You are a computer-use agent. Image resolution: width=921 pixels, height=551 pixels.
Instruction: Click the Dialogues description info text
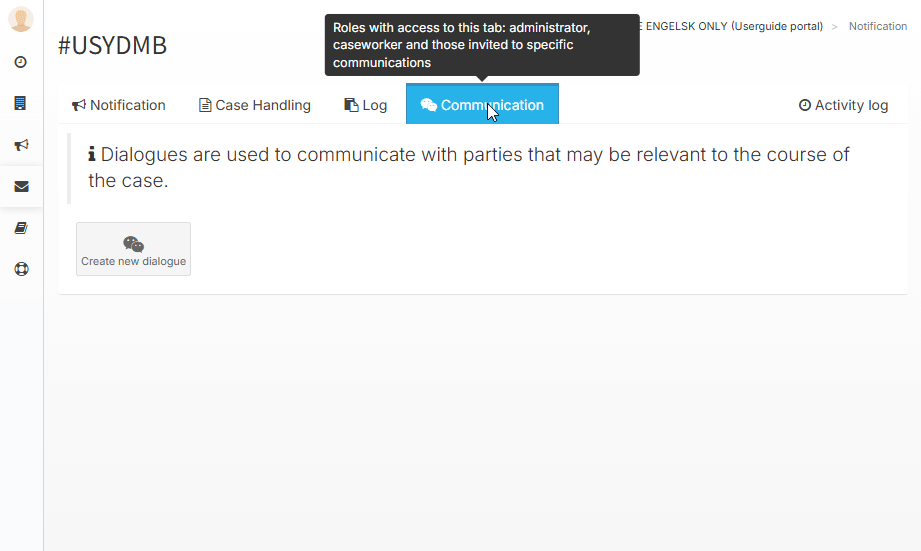(x=470, y=168)
